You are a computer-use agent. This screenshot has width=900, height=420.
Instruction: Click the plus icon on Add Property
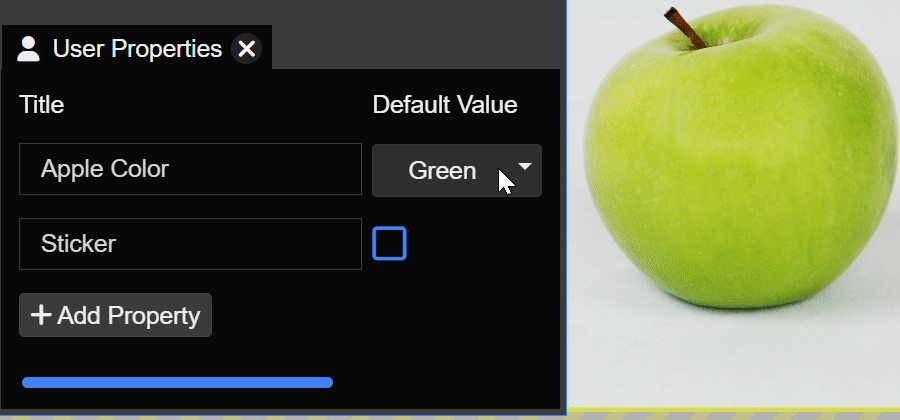tap(41, 315)
